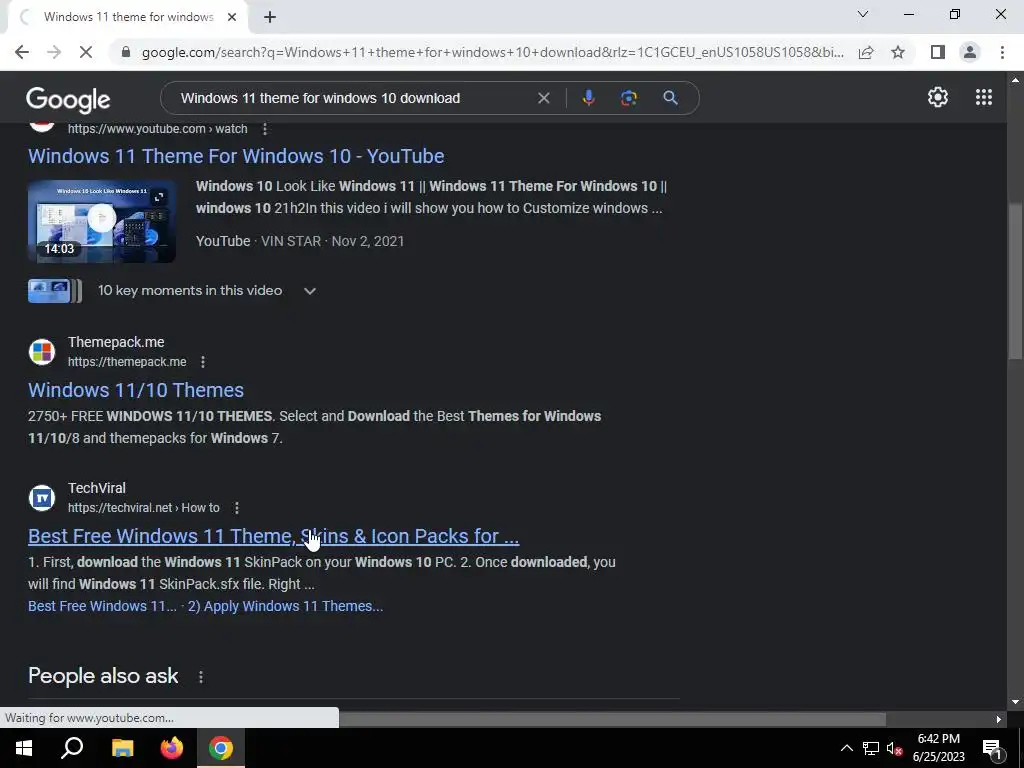Play the 14:03 video thumbnail
The width and height of the screenshot is (1024, 768).
[102, 221]
